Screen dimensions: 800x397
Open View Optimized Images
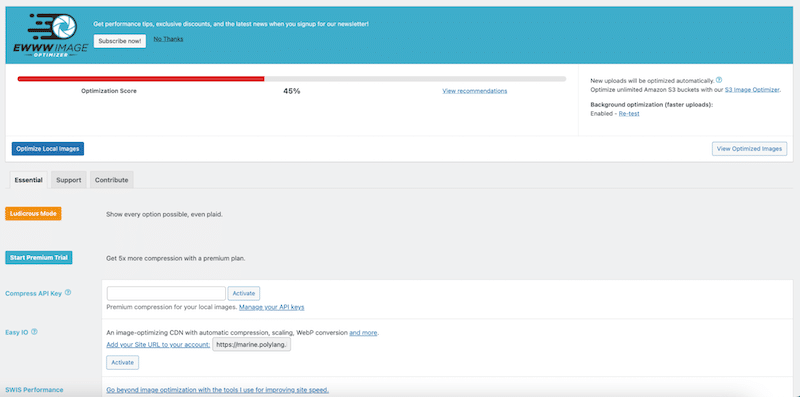click(x=749, y=149)
